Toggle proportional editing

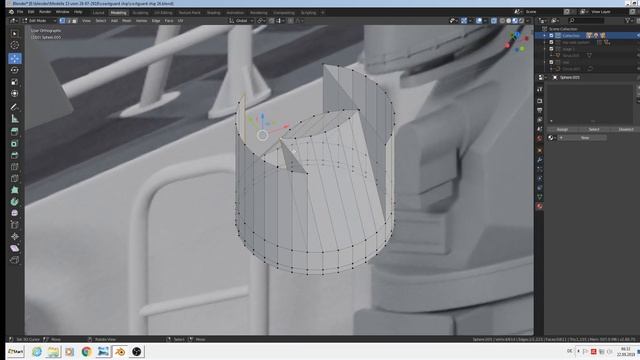pos(290,20)
